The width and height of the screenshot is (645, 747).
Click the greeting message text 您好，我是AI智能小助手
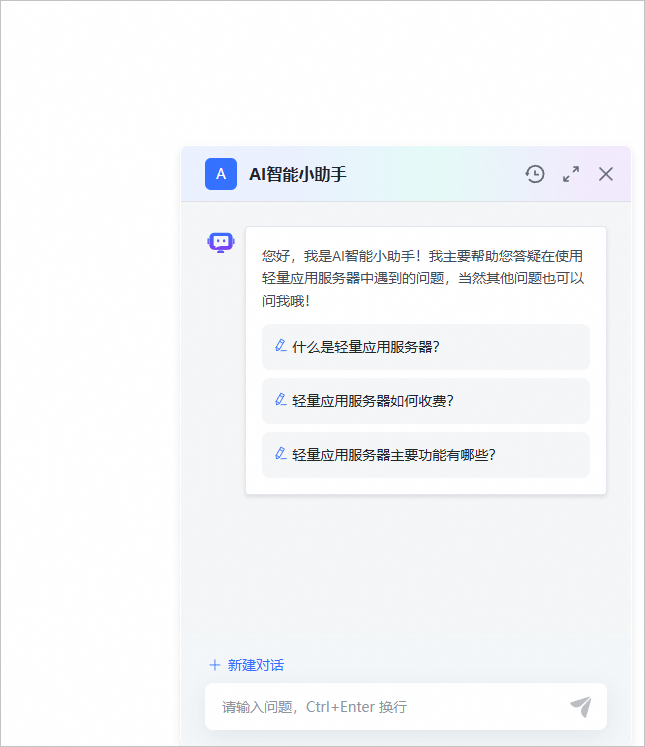[x=422, y=278]
